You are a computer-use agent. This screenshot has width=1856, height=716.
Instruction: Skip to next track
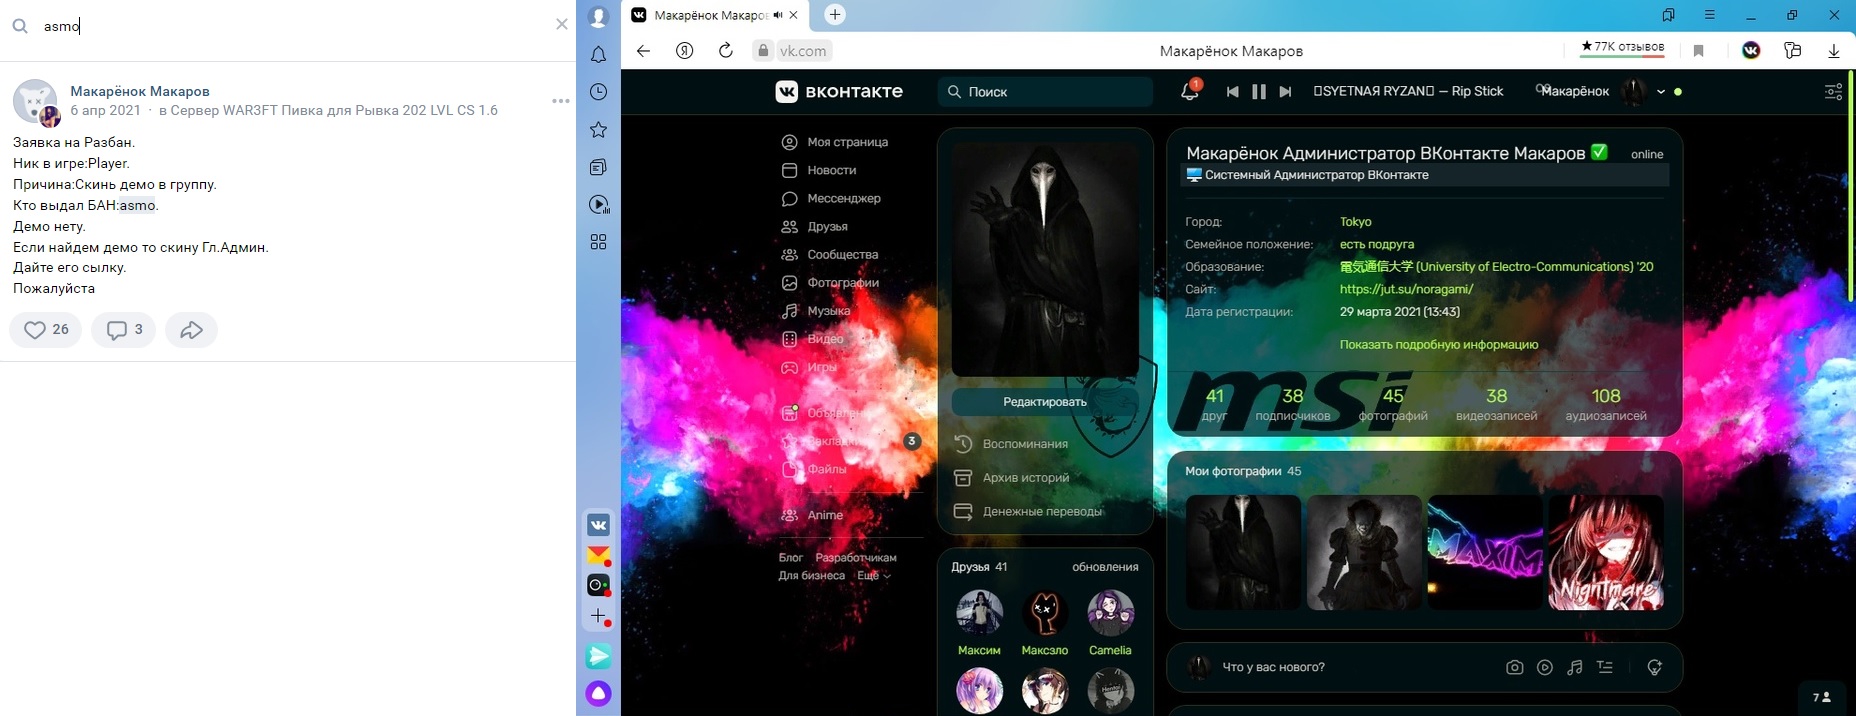click(x=1286, y=91)
